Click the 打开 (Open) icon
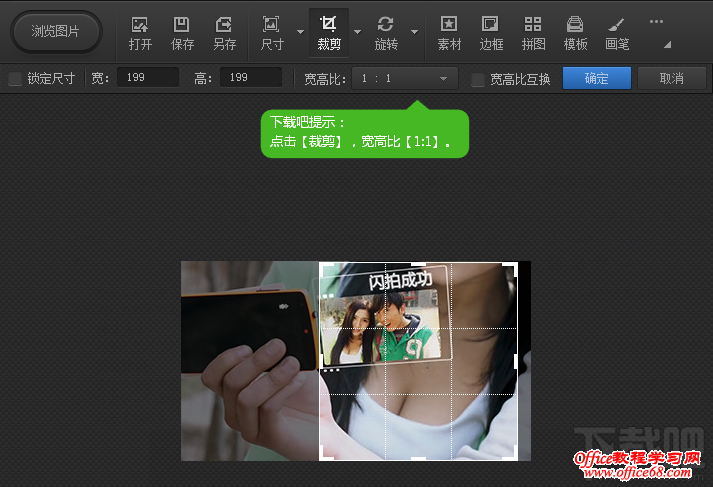Screen dimensions: 713x487 (x=140, y=32)
